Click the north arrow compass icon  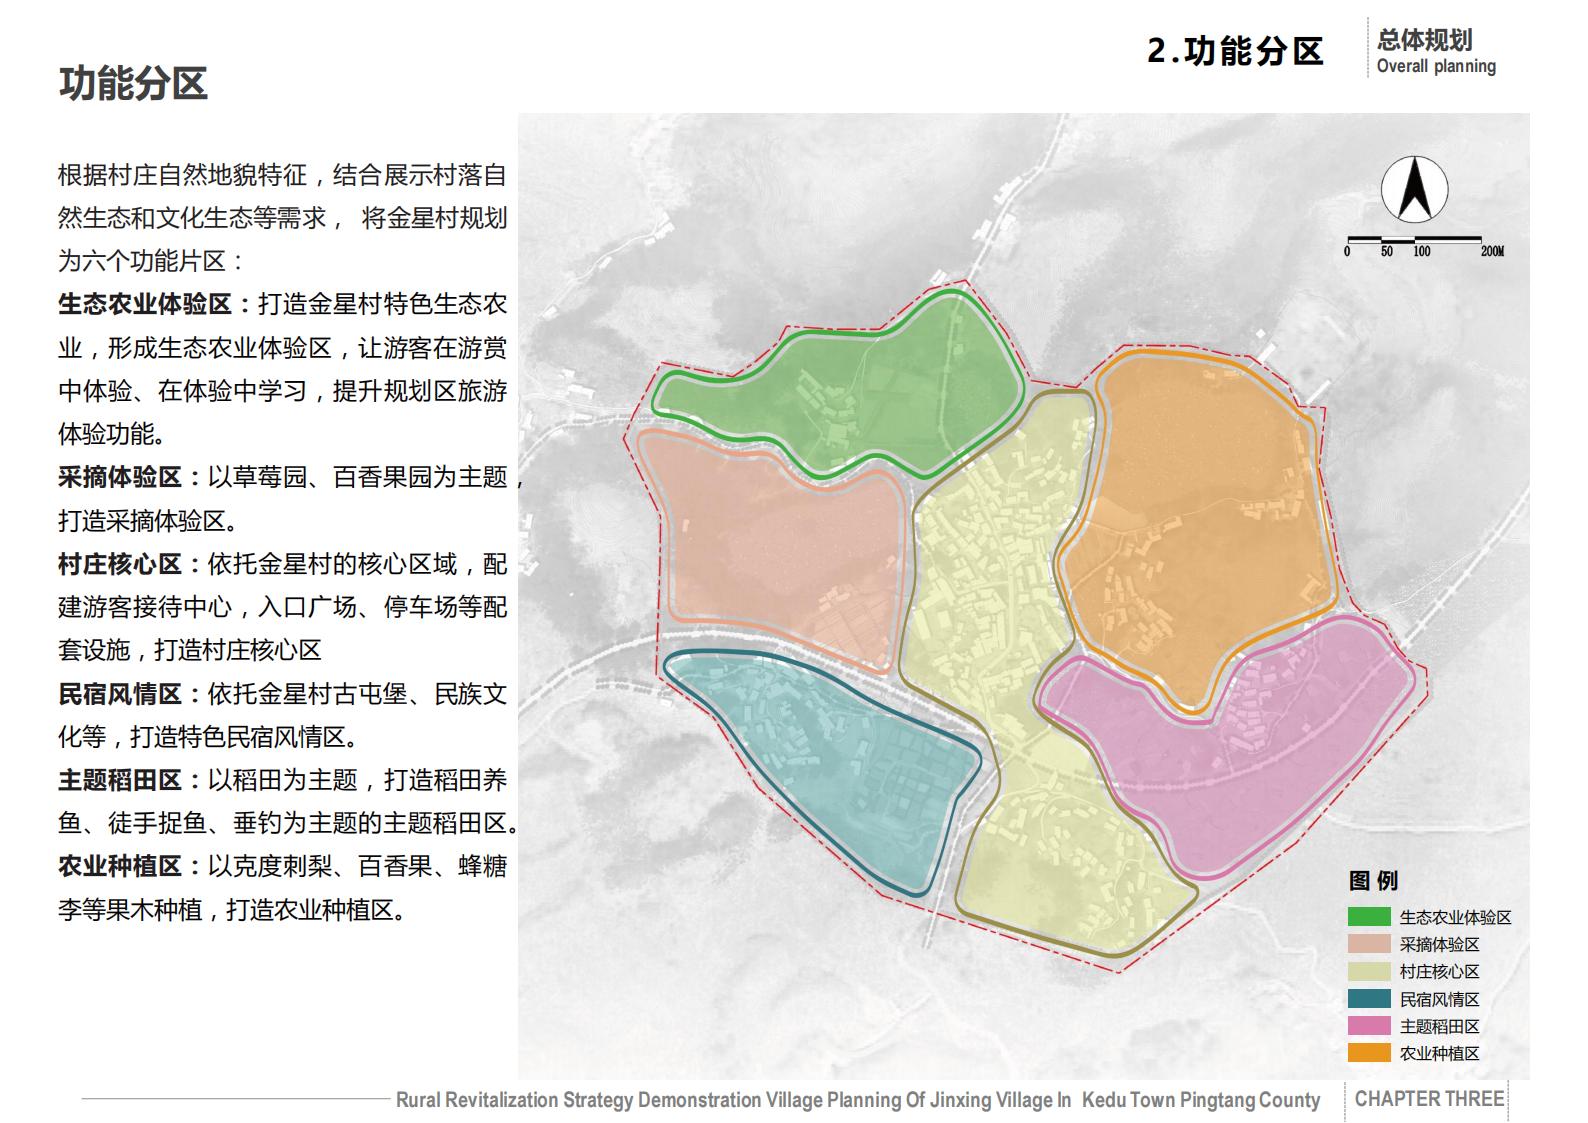[1414, 190]
